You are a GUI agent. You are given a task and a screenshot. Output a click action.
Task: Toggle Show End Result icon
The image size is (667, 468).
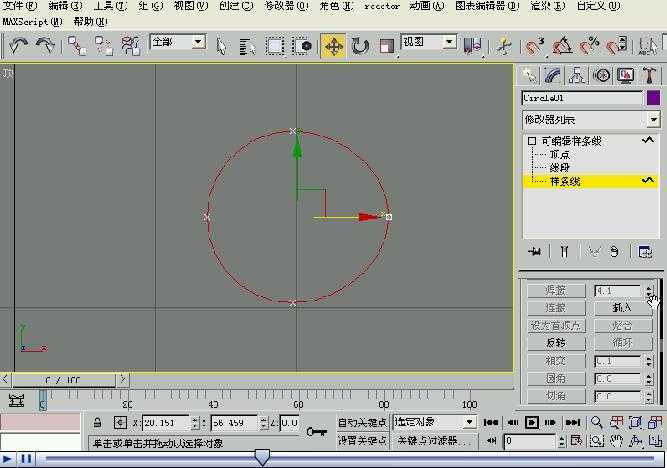[564, 251]
